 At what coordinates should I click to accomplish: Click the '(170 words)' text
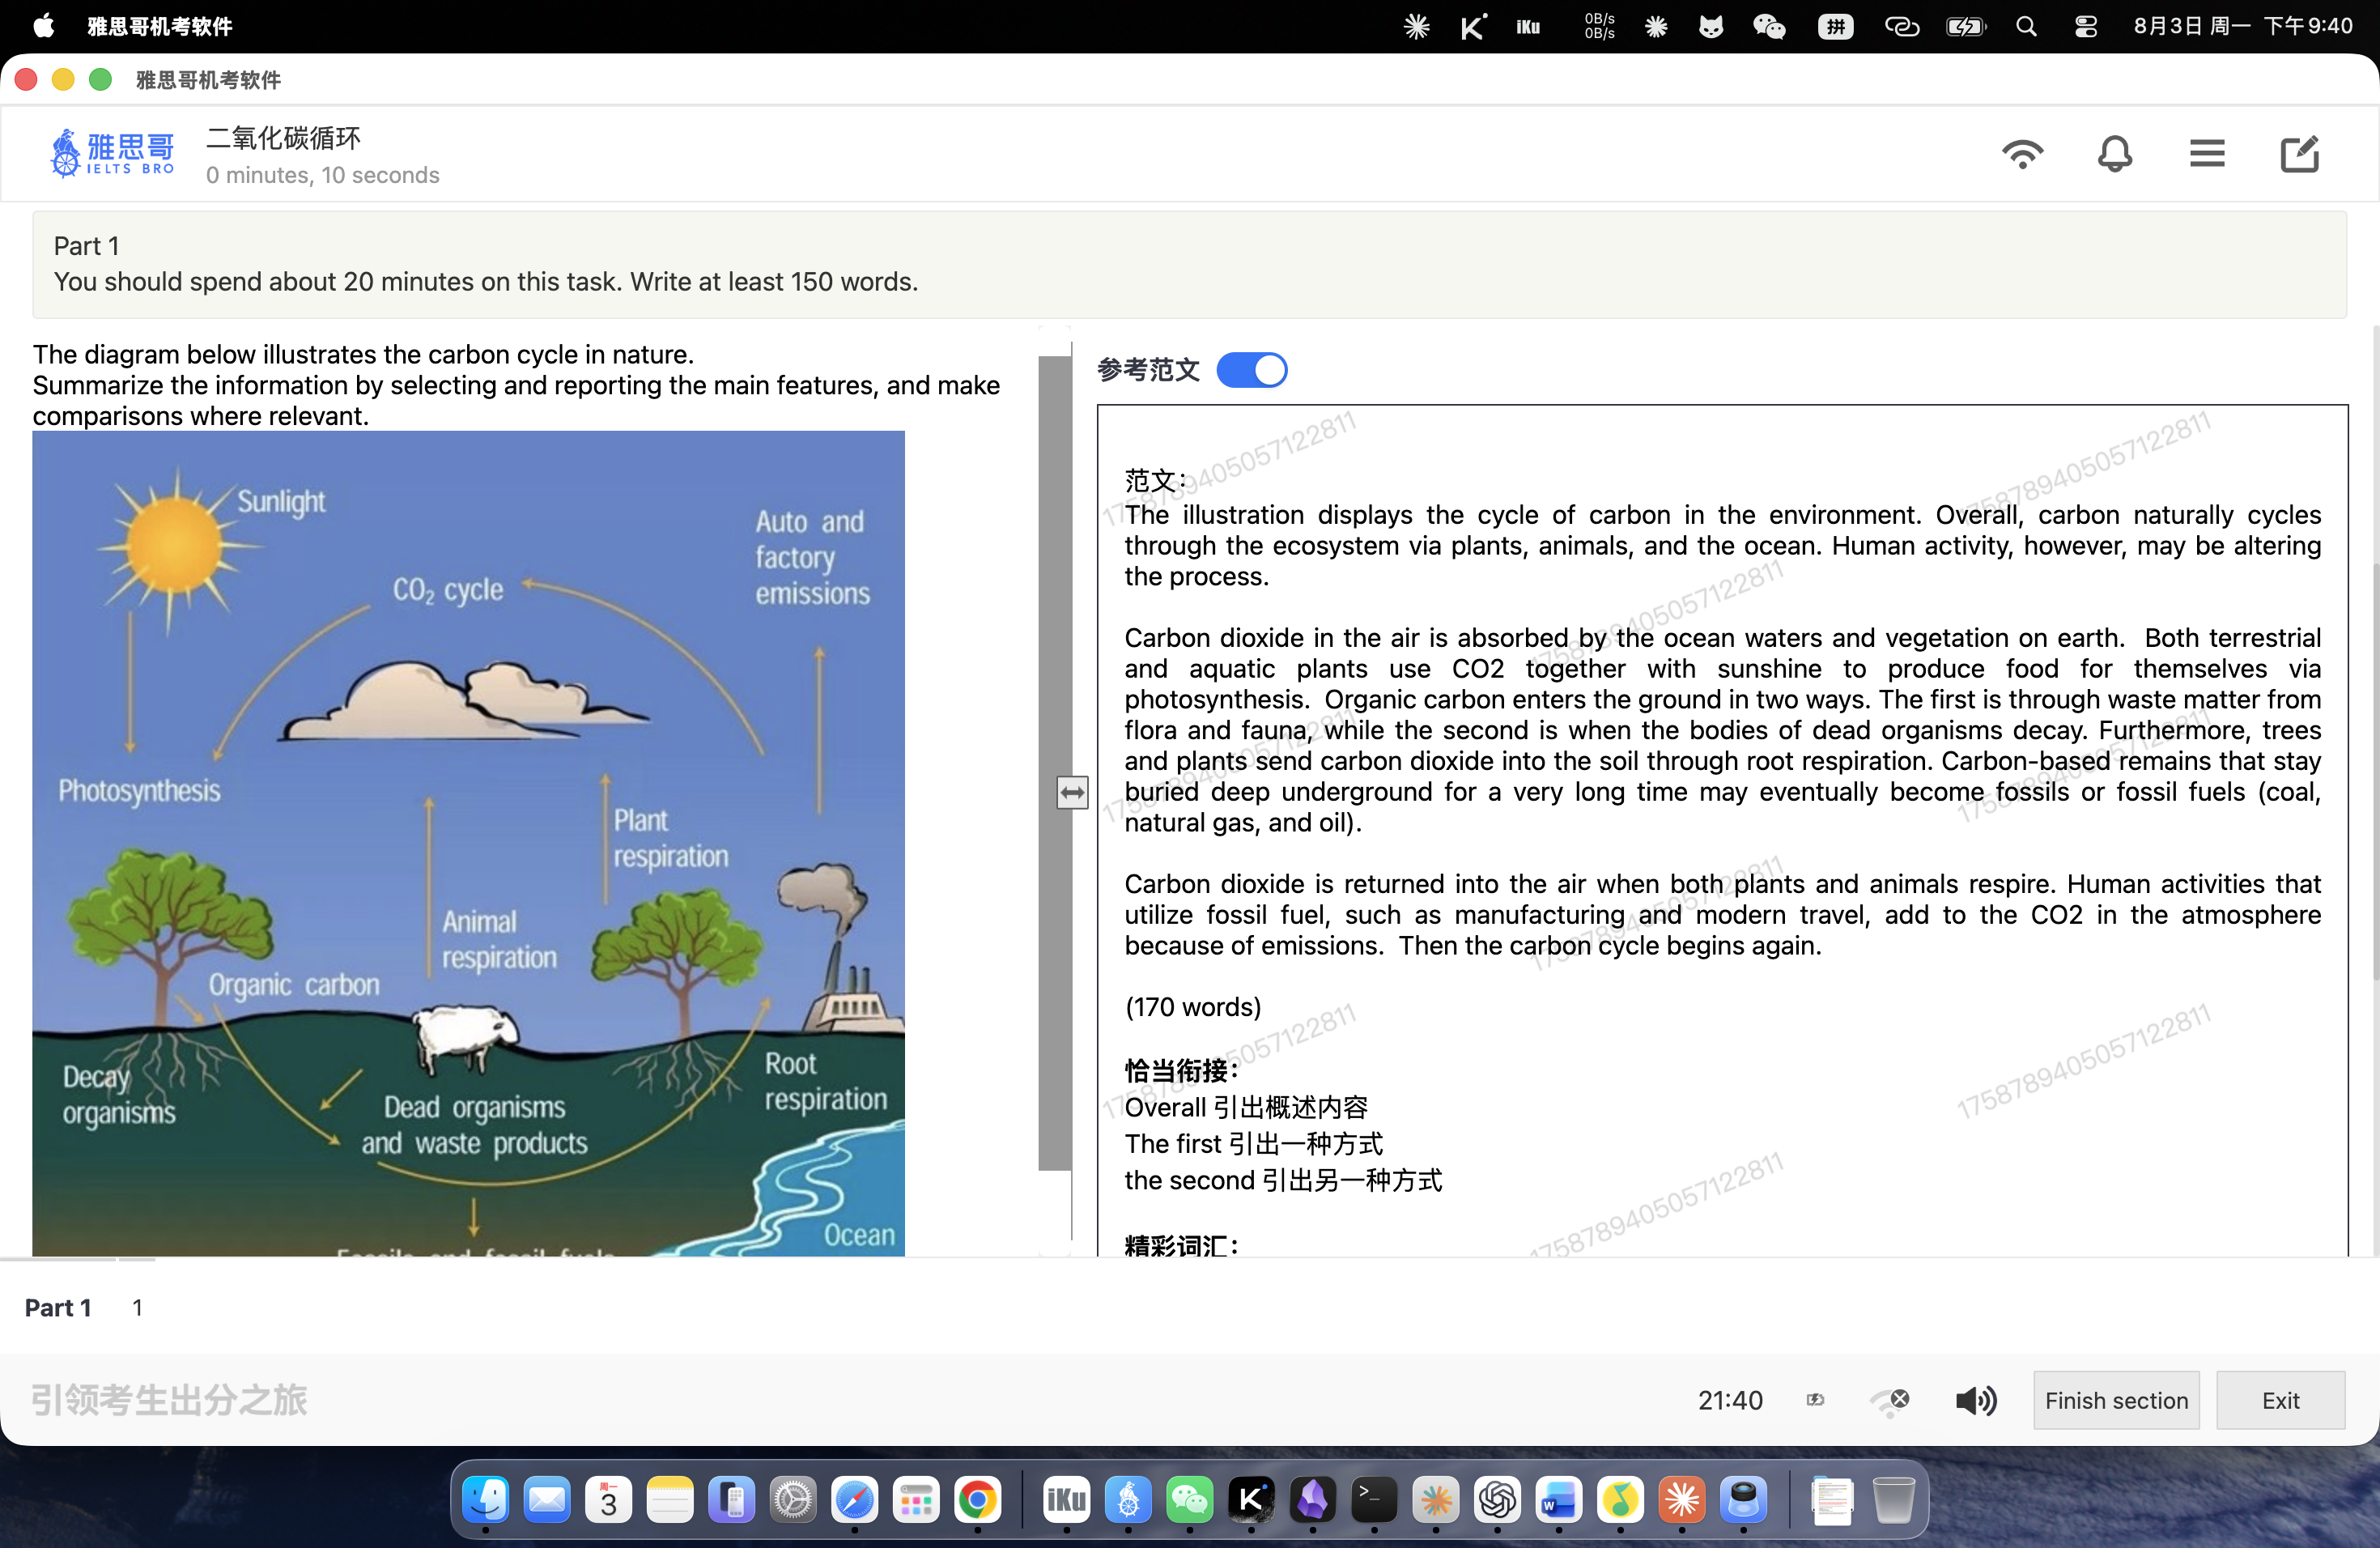pos(1192,1006)
